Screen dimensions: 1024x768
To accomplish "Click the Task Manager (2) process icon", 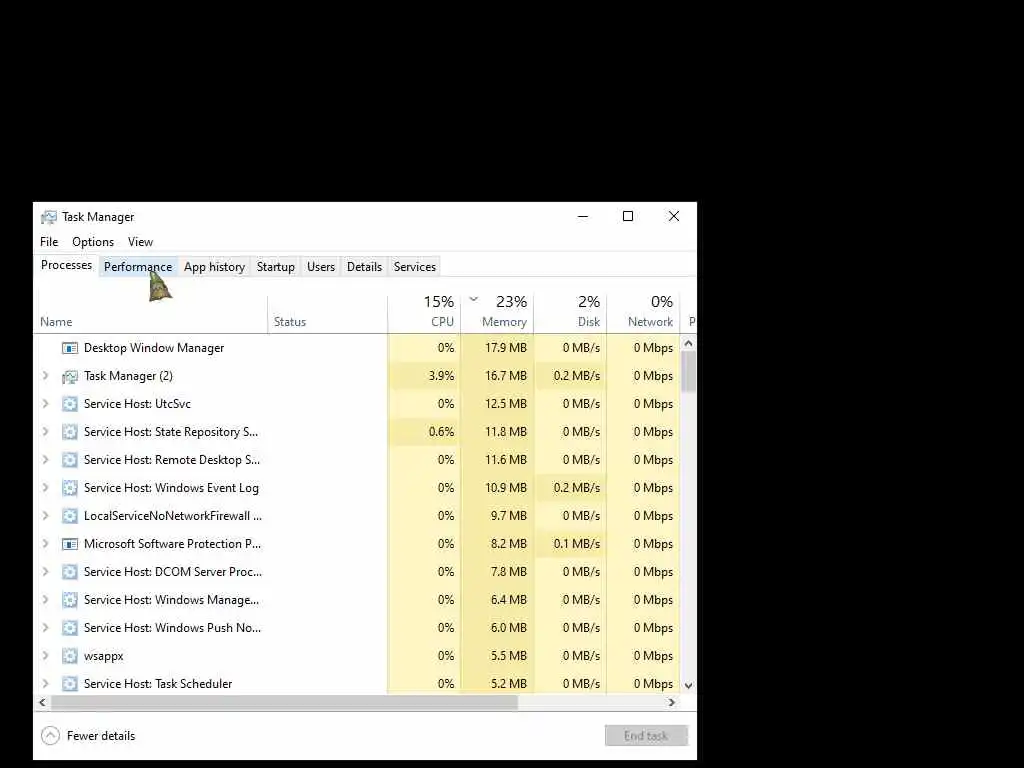I will click(70, 376).
